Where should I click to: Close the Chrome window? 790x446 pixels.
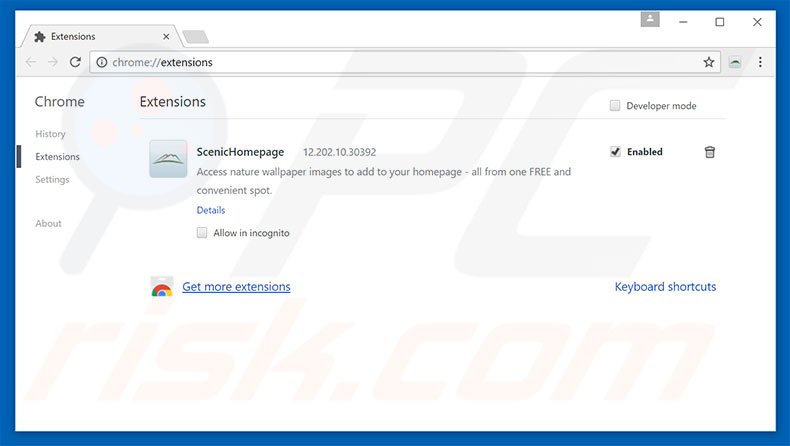tap(757, 22)
